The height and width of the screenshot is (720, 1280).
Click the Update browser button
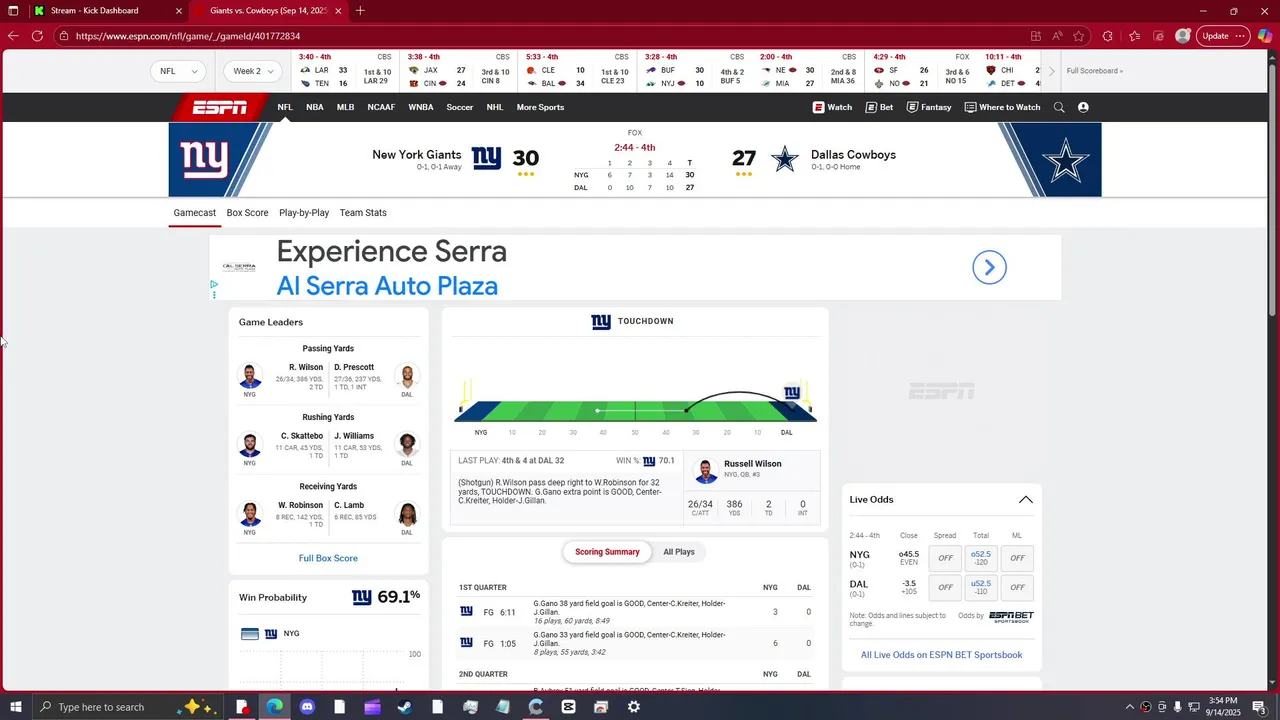1215,36
